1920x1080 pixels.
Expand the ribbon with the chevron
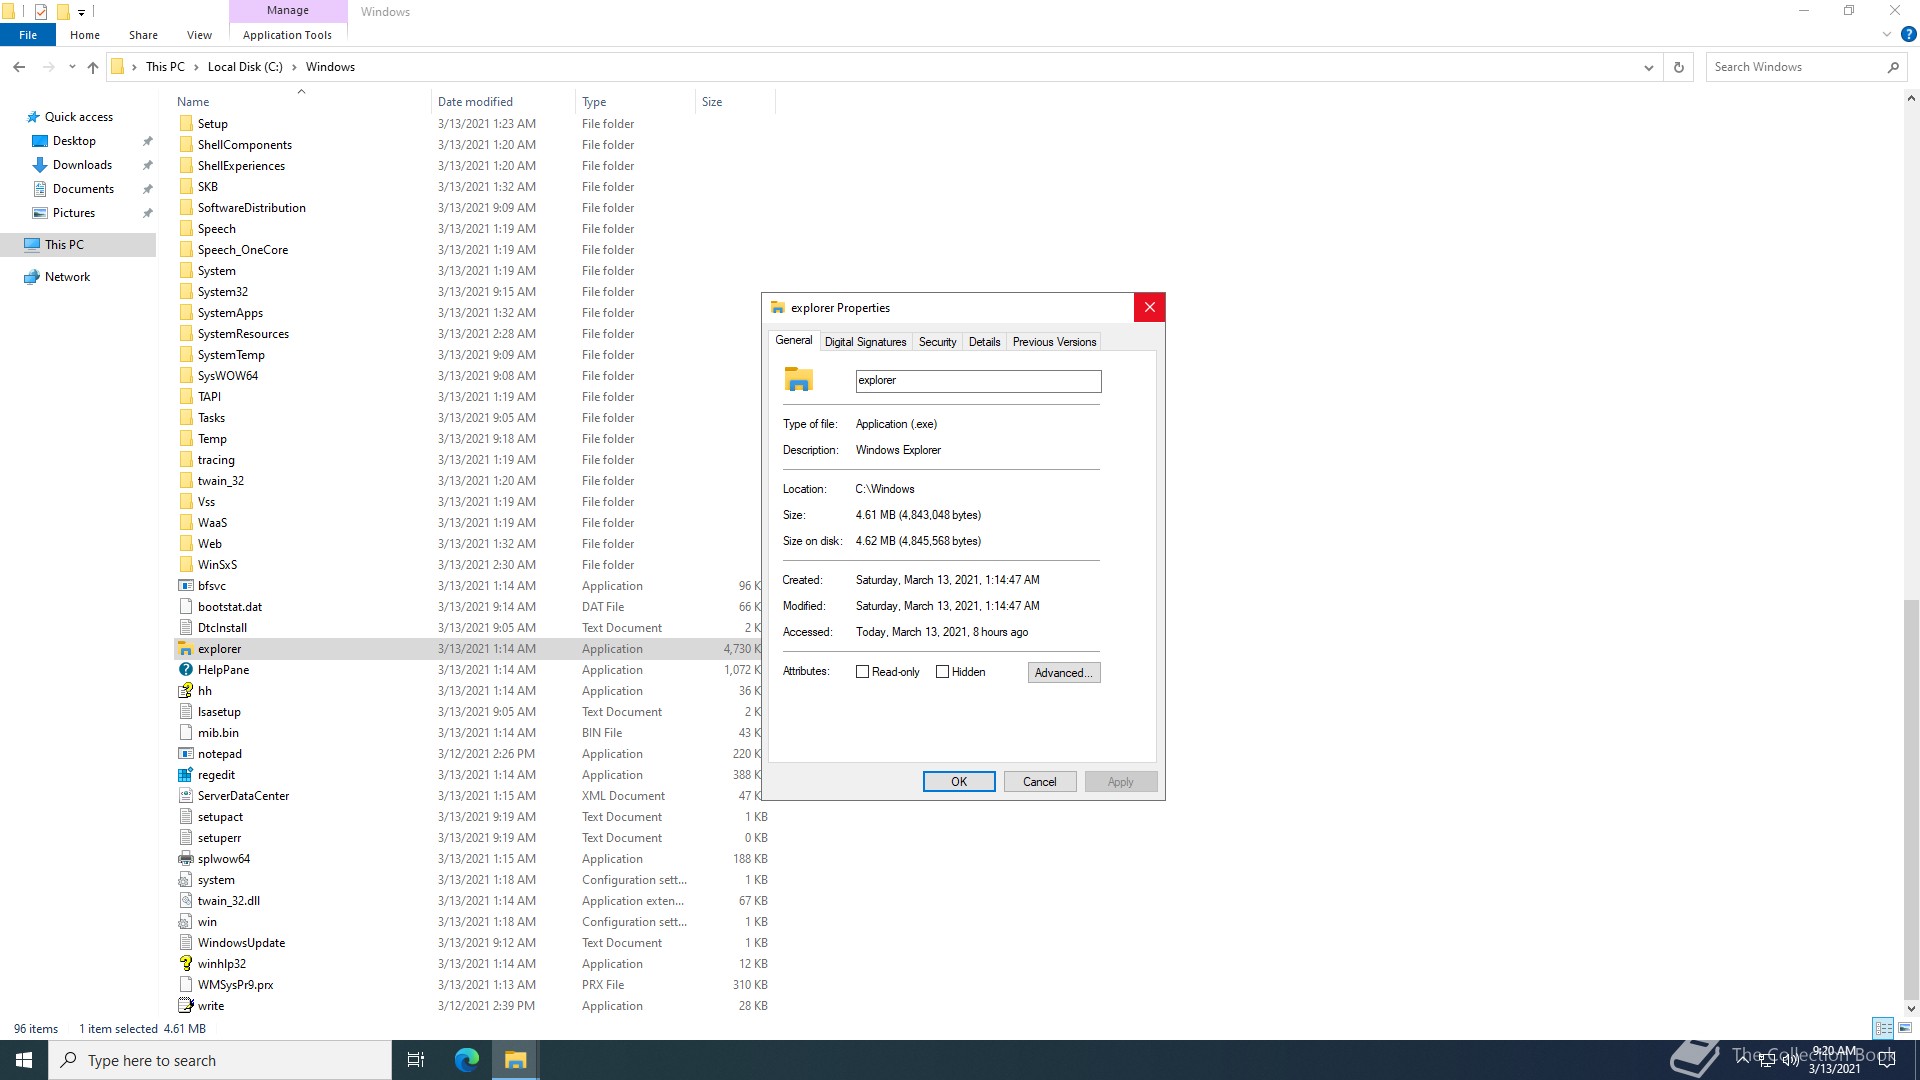(1887, 34)
